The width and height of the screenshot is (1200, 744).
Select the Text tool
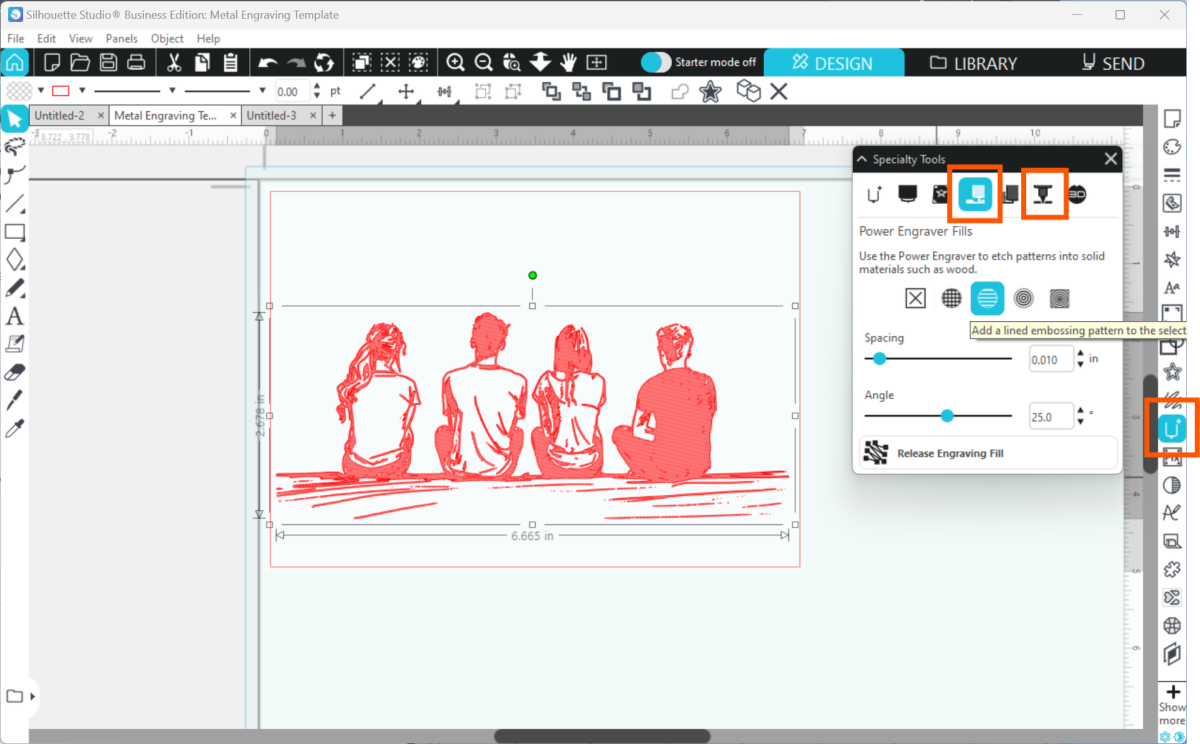coord(14,317)
